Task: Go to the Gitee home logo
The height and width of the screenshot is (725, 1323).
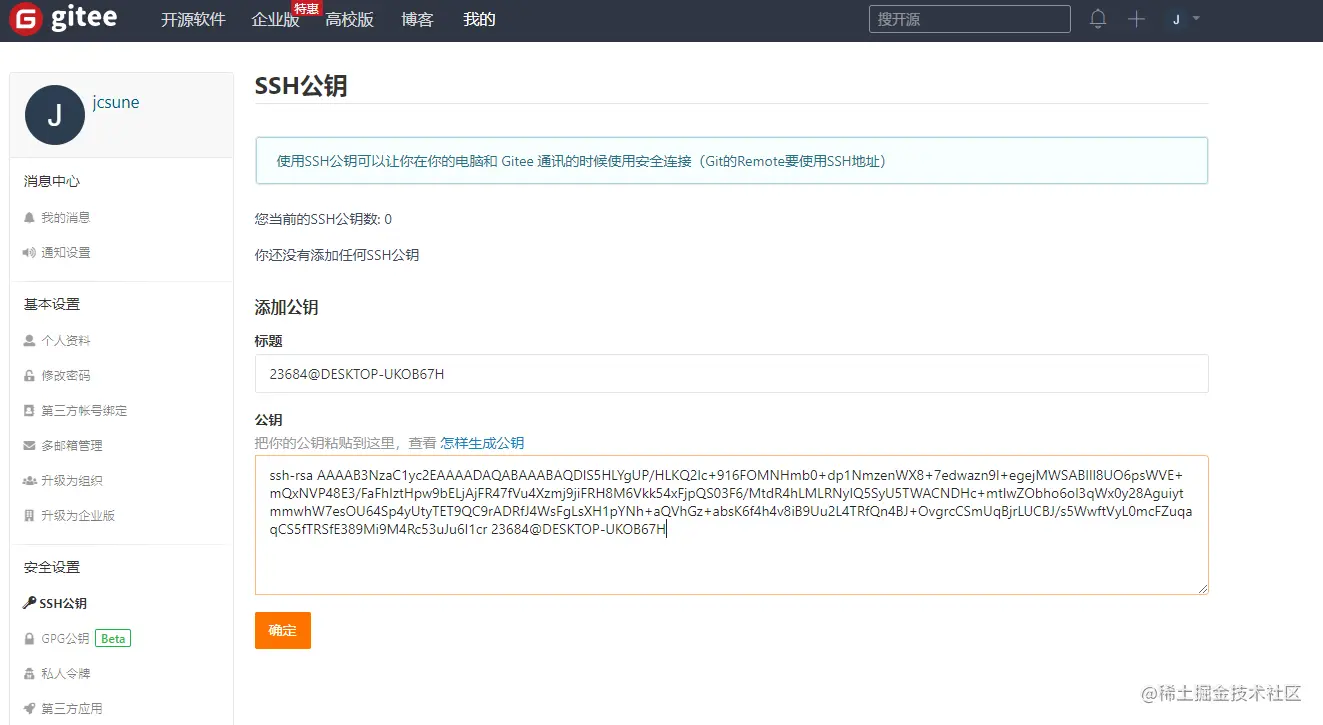Action: pos(64,19)
